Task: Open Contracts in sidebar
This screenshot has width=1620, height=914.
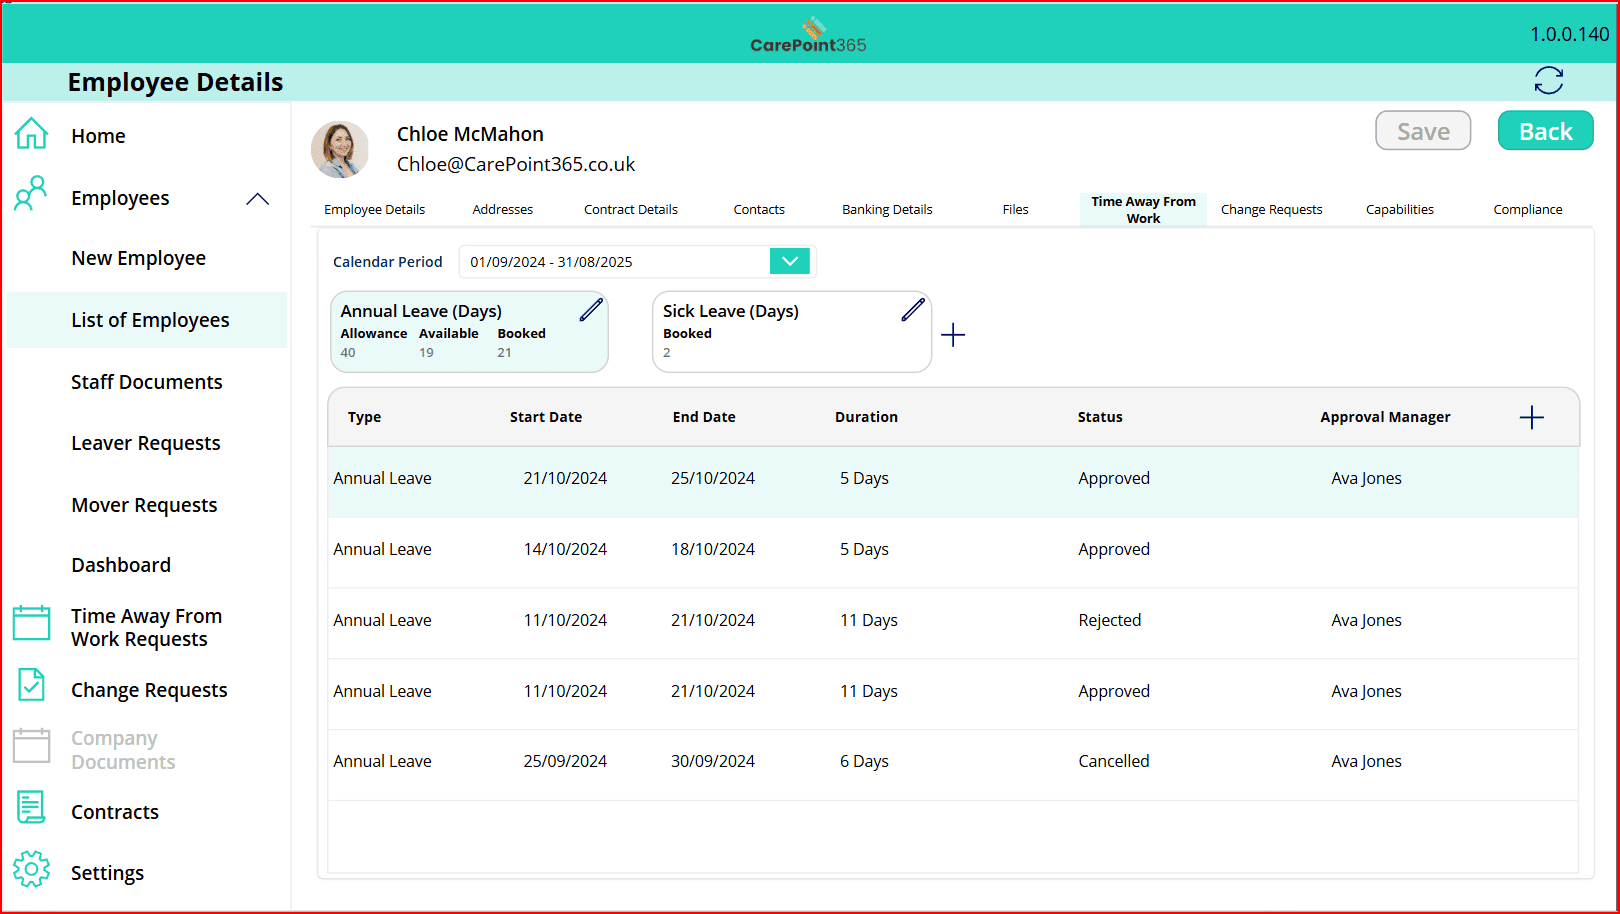Action: [115, 812]
